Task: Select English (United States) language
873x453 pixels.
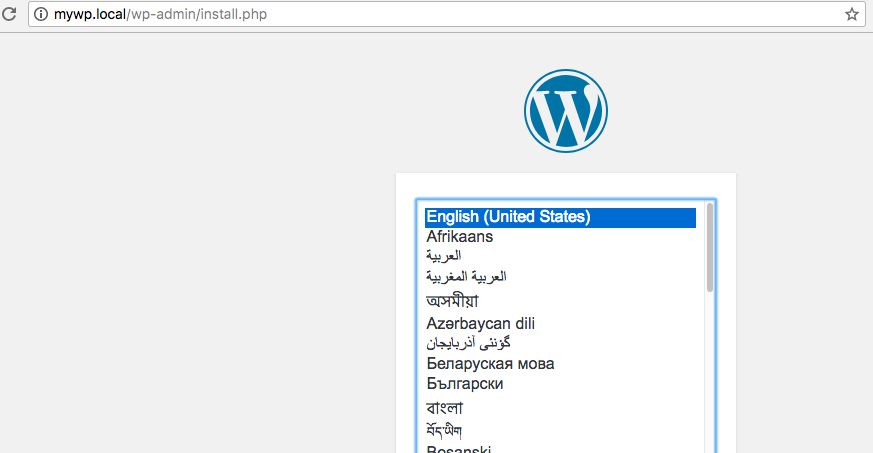Action: pos(561,217)
